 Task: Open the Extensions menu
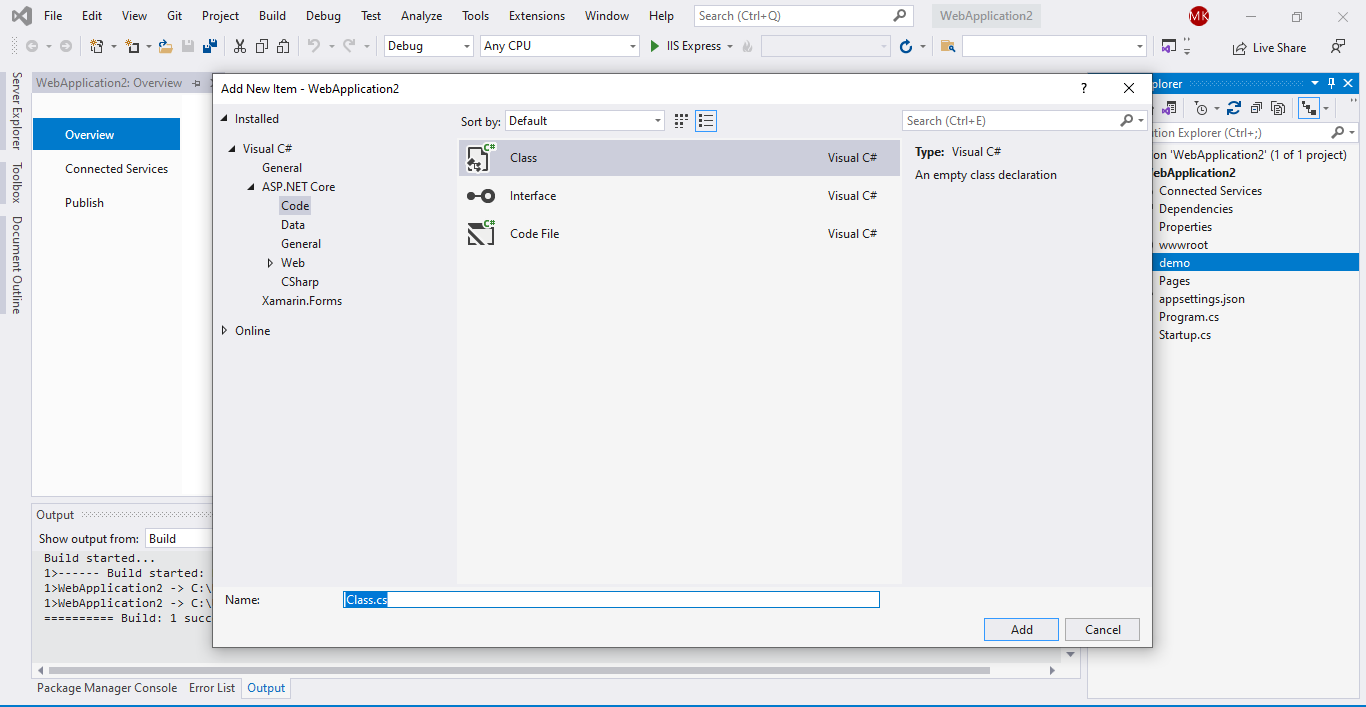[x=536, y=15]
